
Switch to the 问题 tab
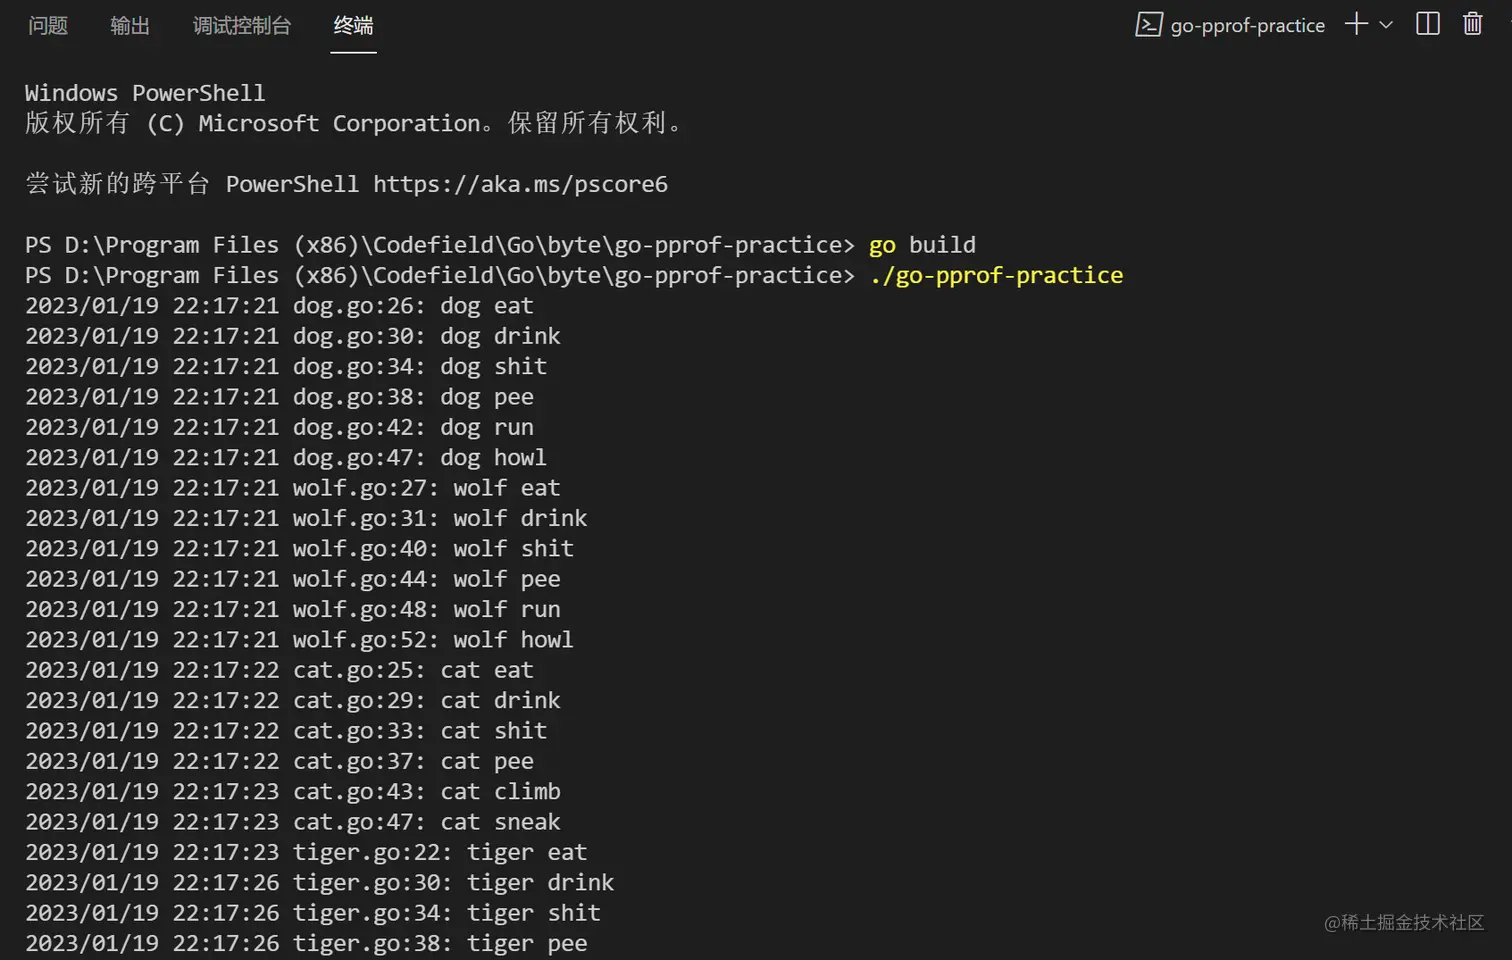tap(48, 26)
